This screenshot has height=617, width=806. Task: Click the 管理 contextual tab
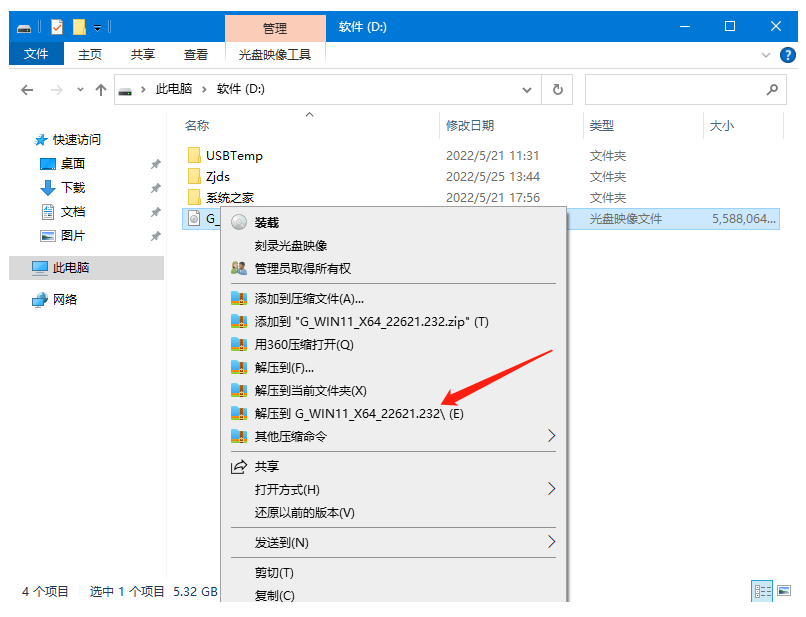tap(275, 28)
